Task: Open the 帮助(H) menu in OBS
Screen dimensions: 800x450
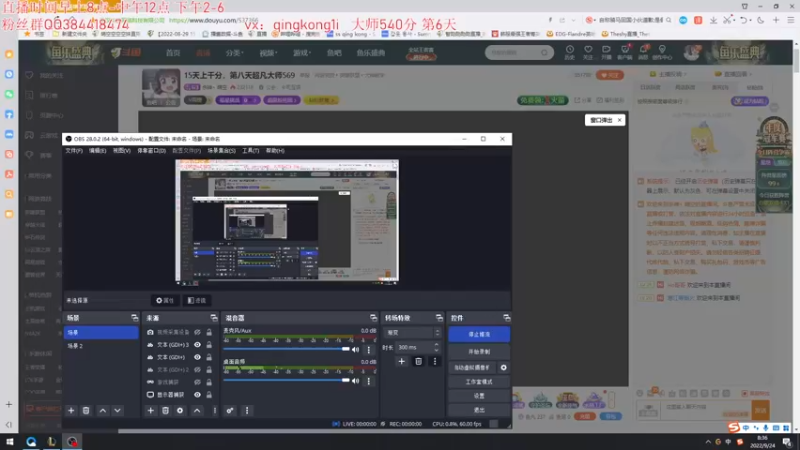Action: pos(274,151)
